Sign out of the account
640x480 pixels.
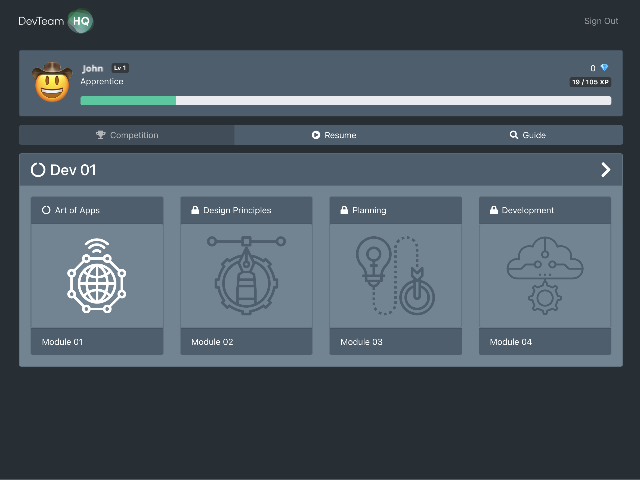(x=600, y=21)
